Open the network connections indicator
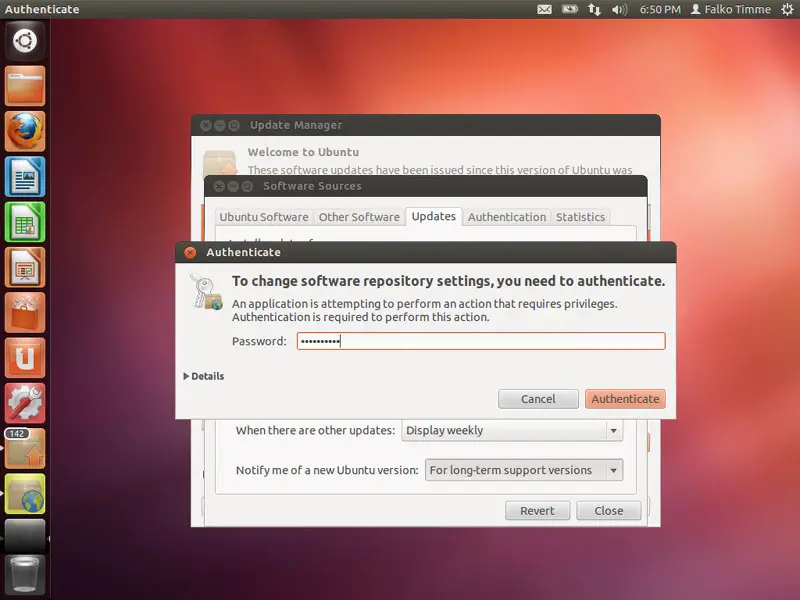The image size is (800, 600). tap(594, 9)
